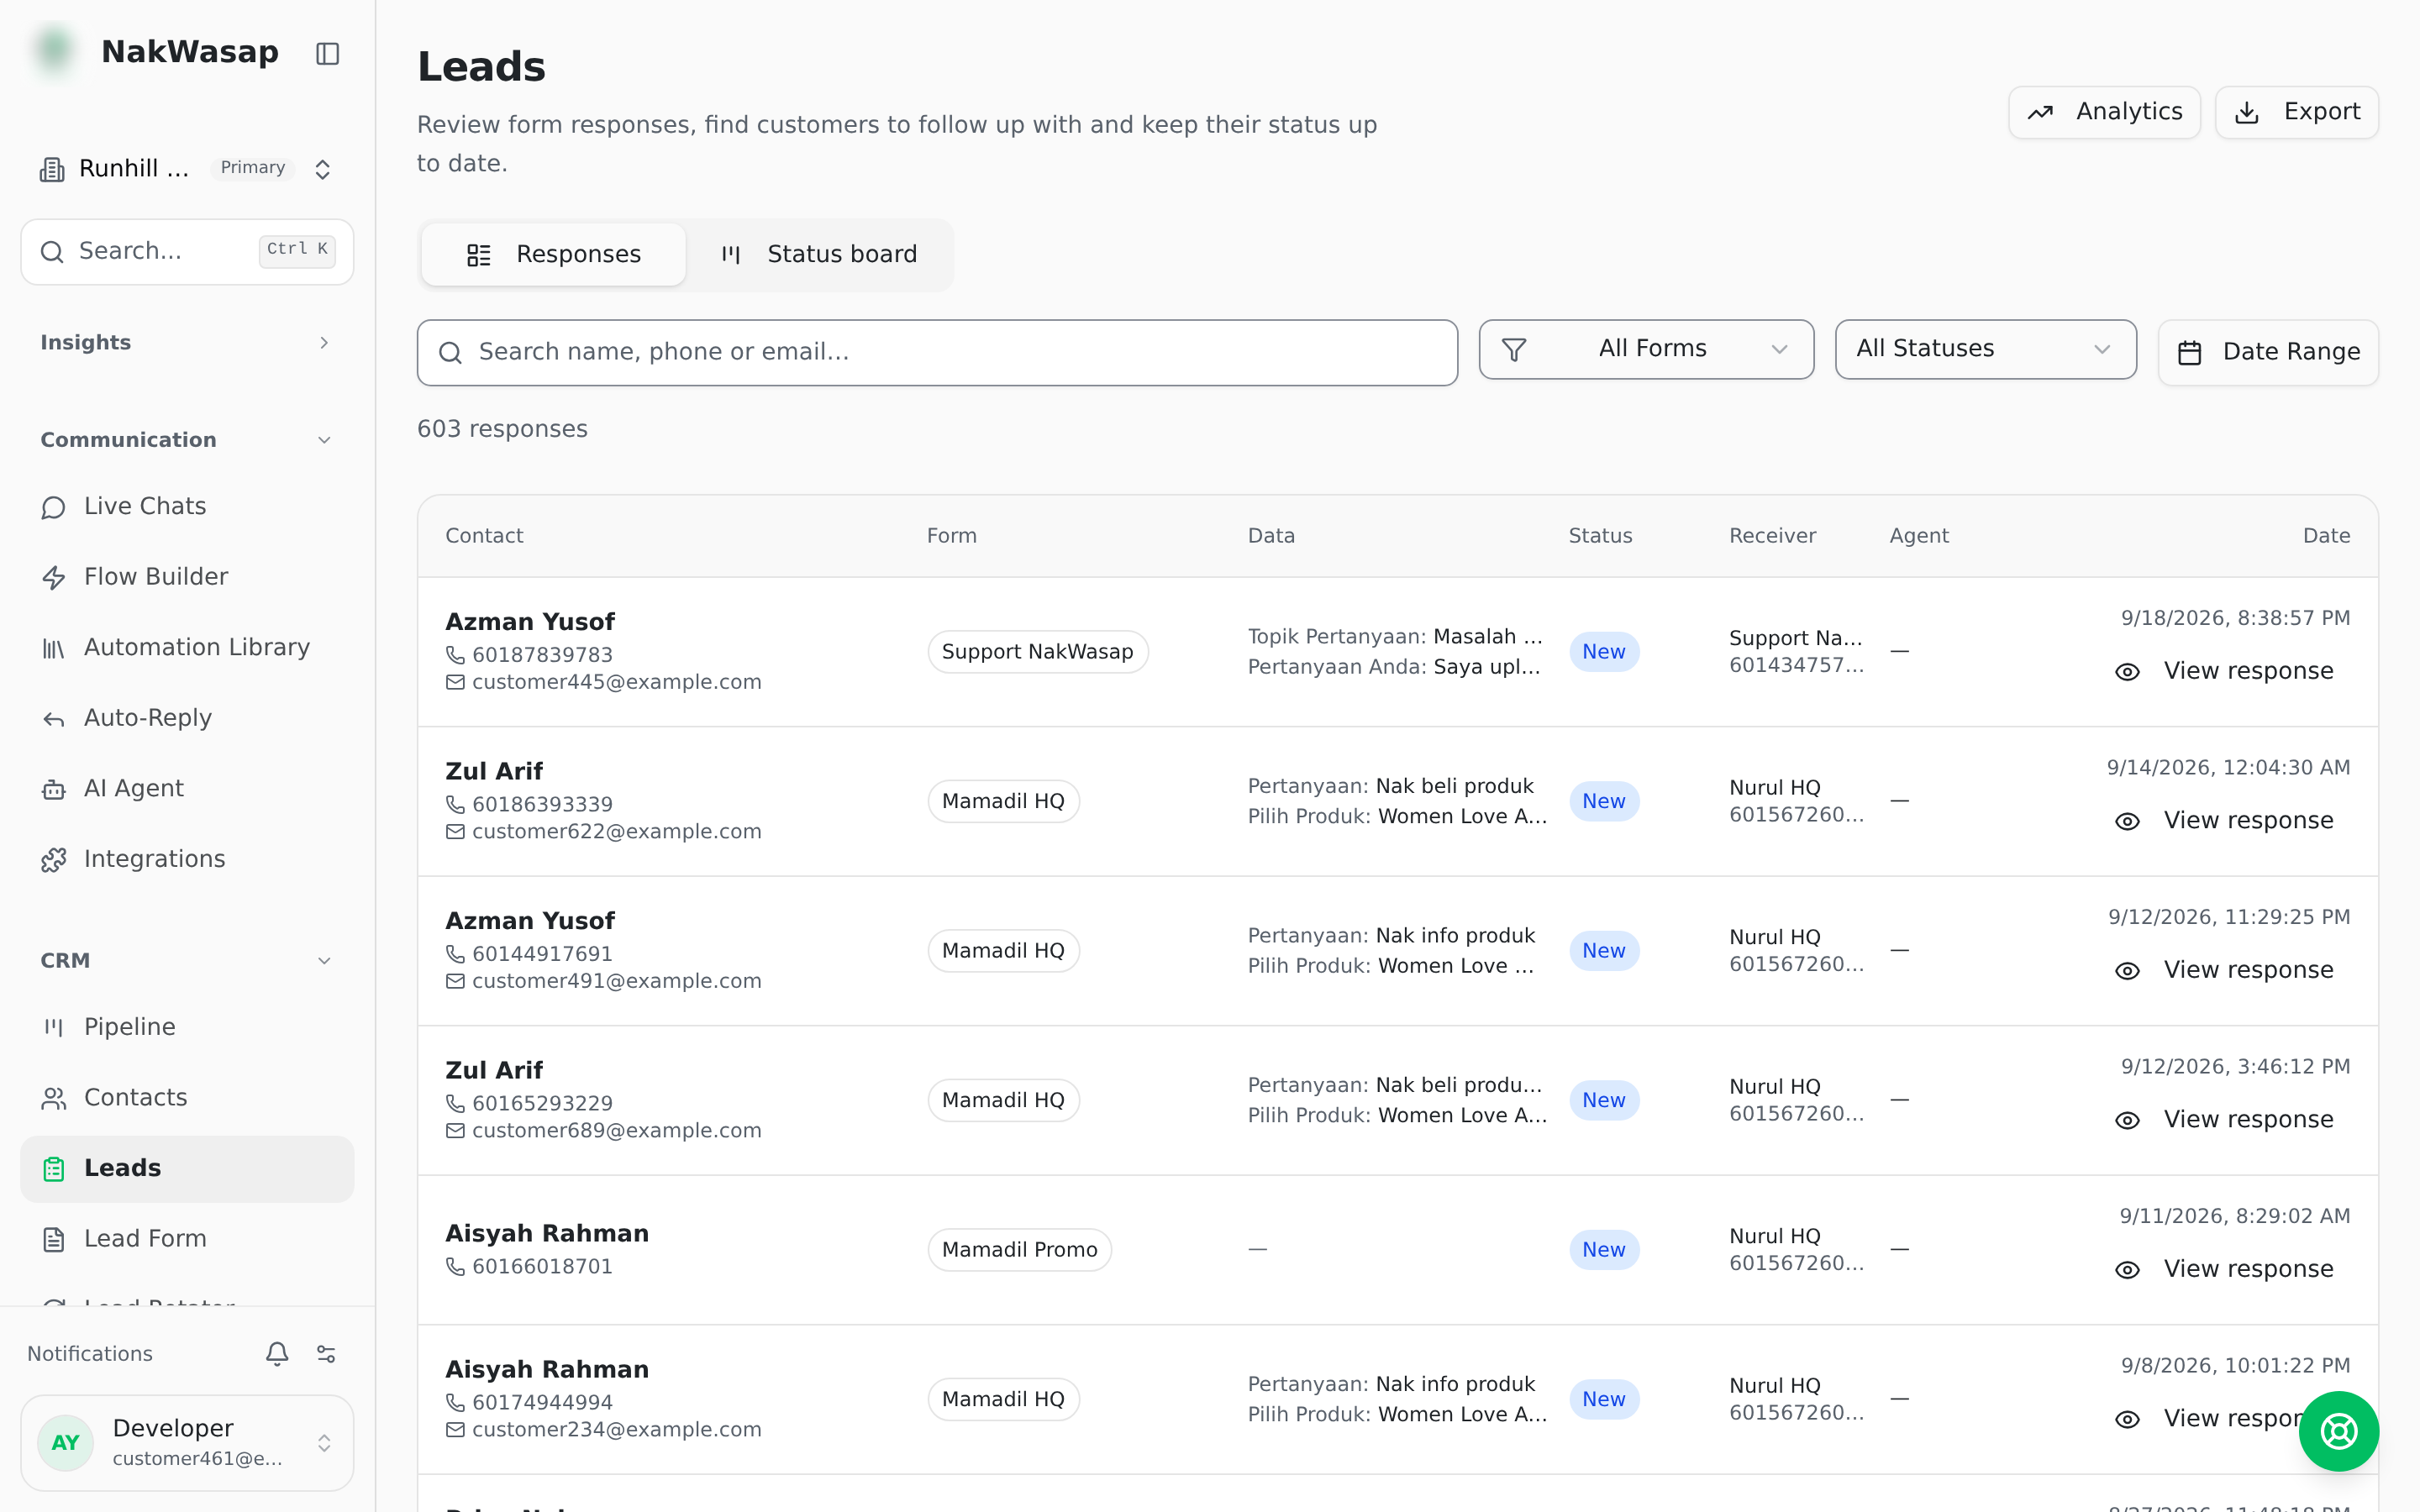
Task: Click the green support help bubble
Action: (2338, 1431)
